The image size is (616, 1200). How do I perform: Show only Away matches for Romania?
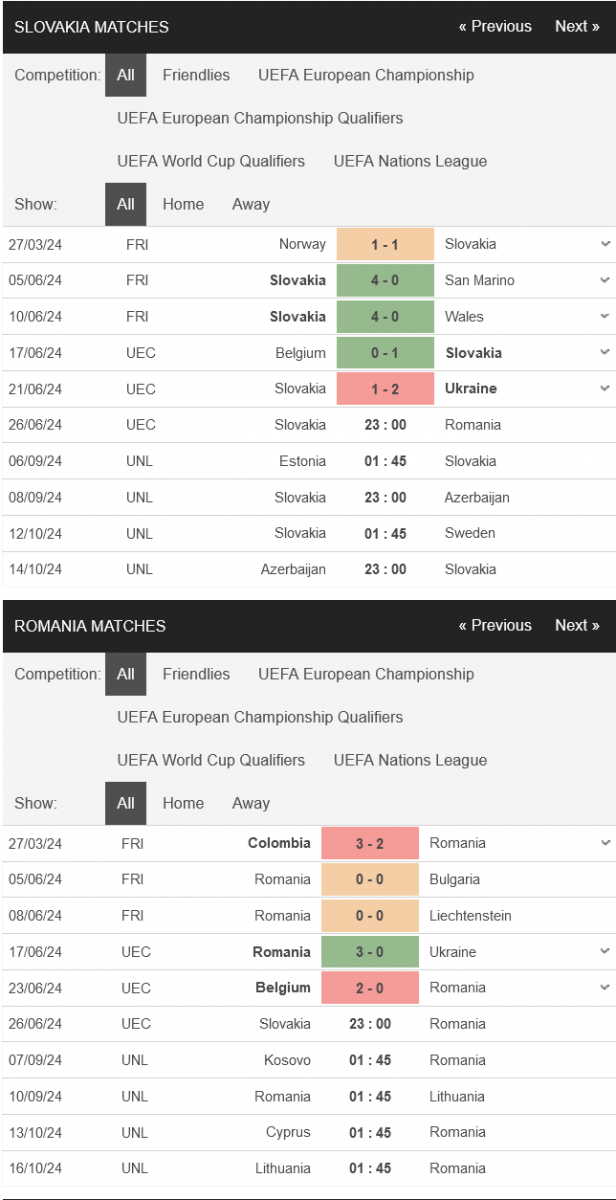pyautogui.click(x=251, y=803)
